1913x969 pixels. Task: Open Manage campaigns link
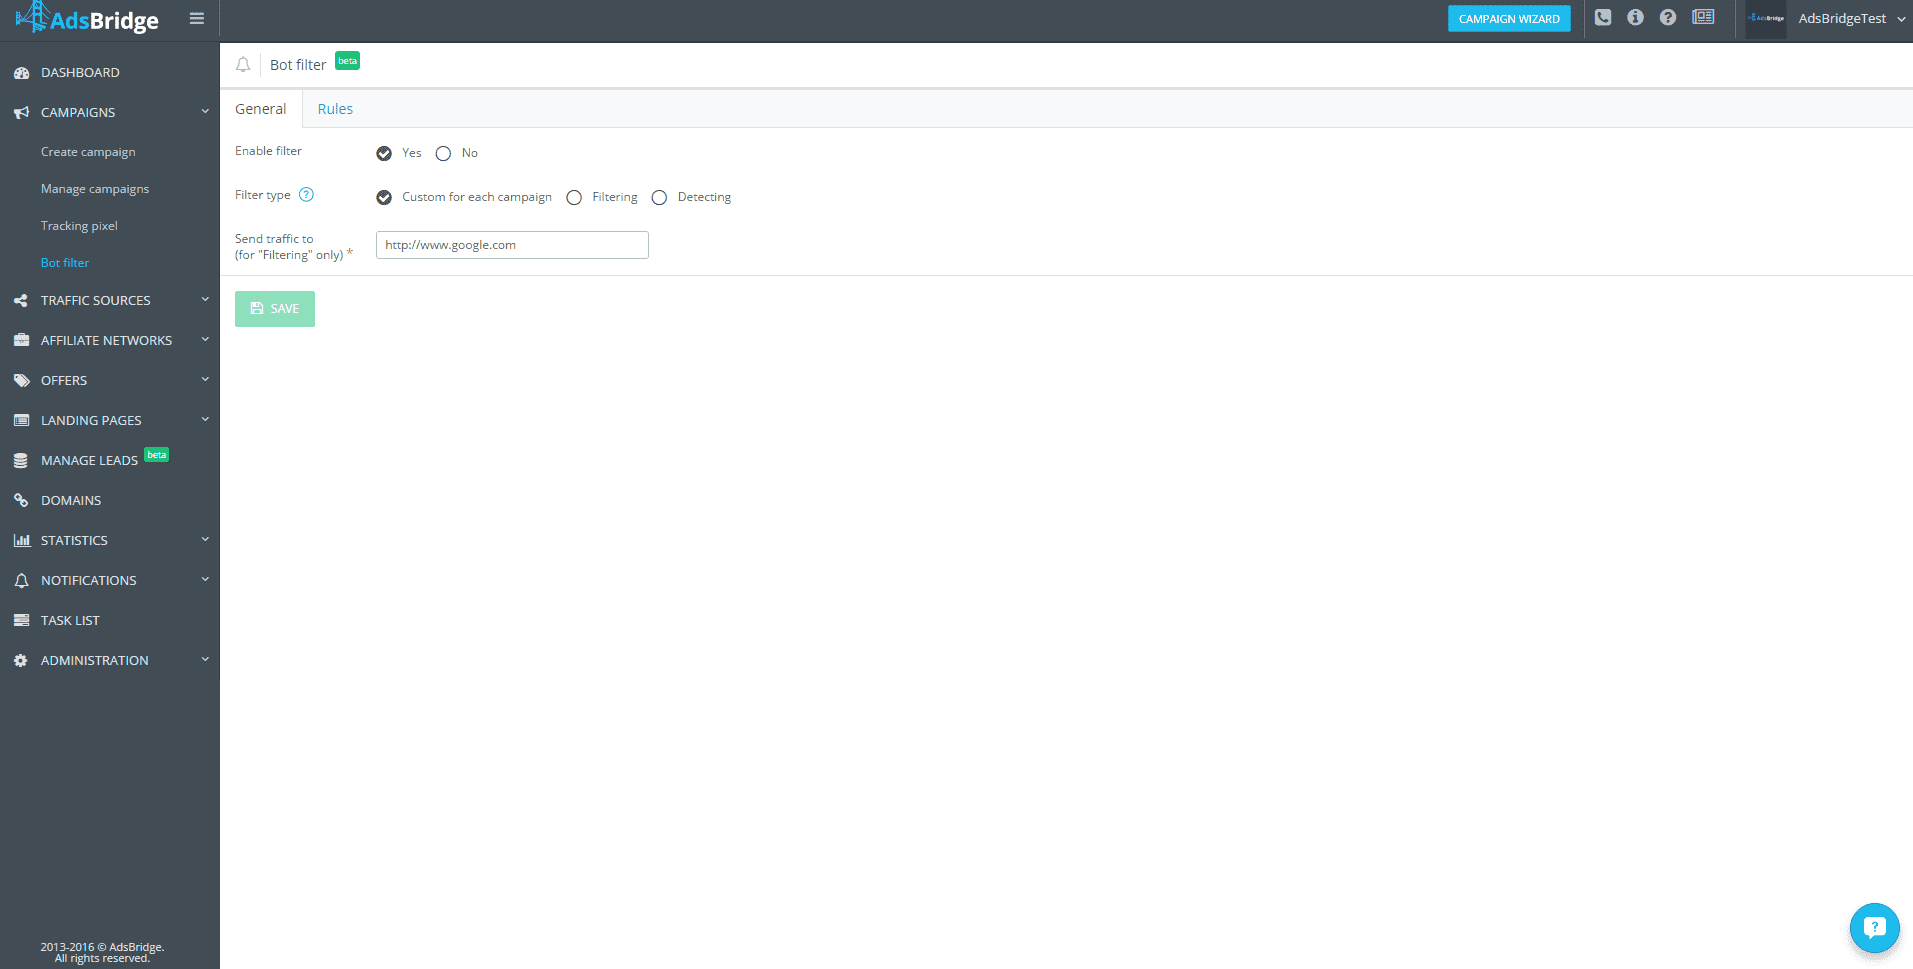pyautogui.click(x=95, y=189)
